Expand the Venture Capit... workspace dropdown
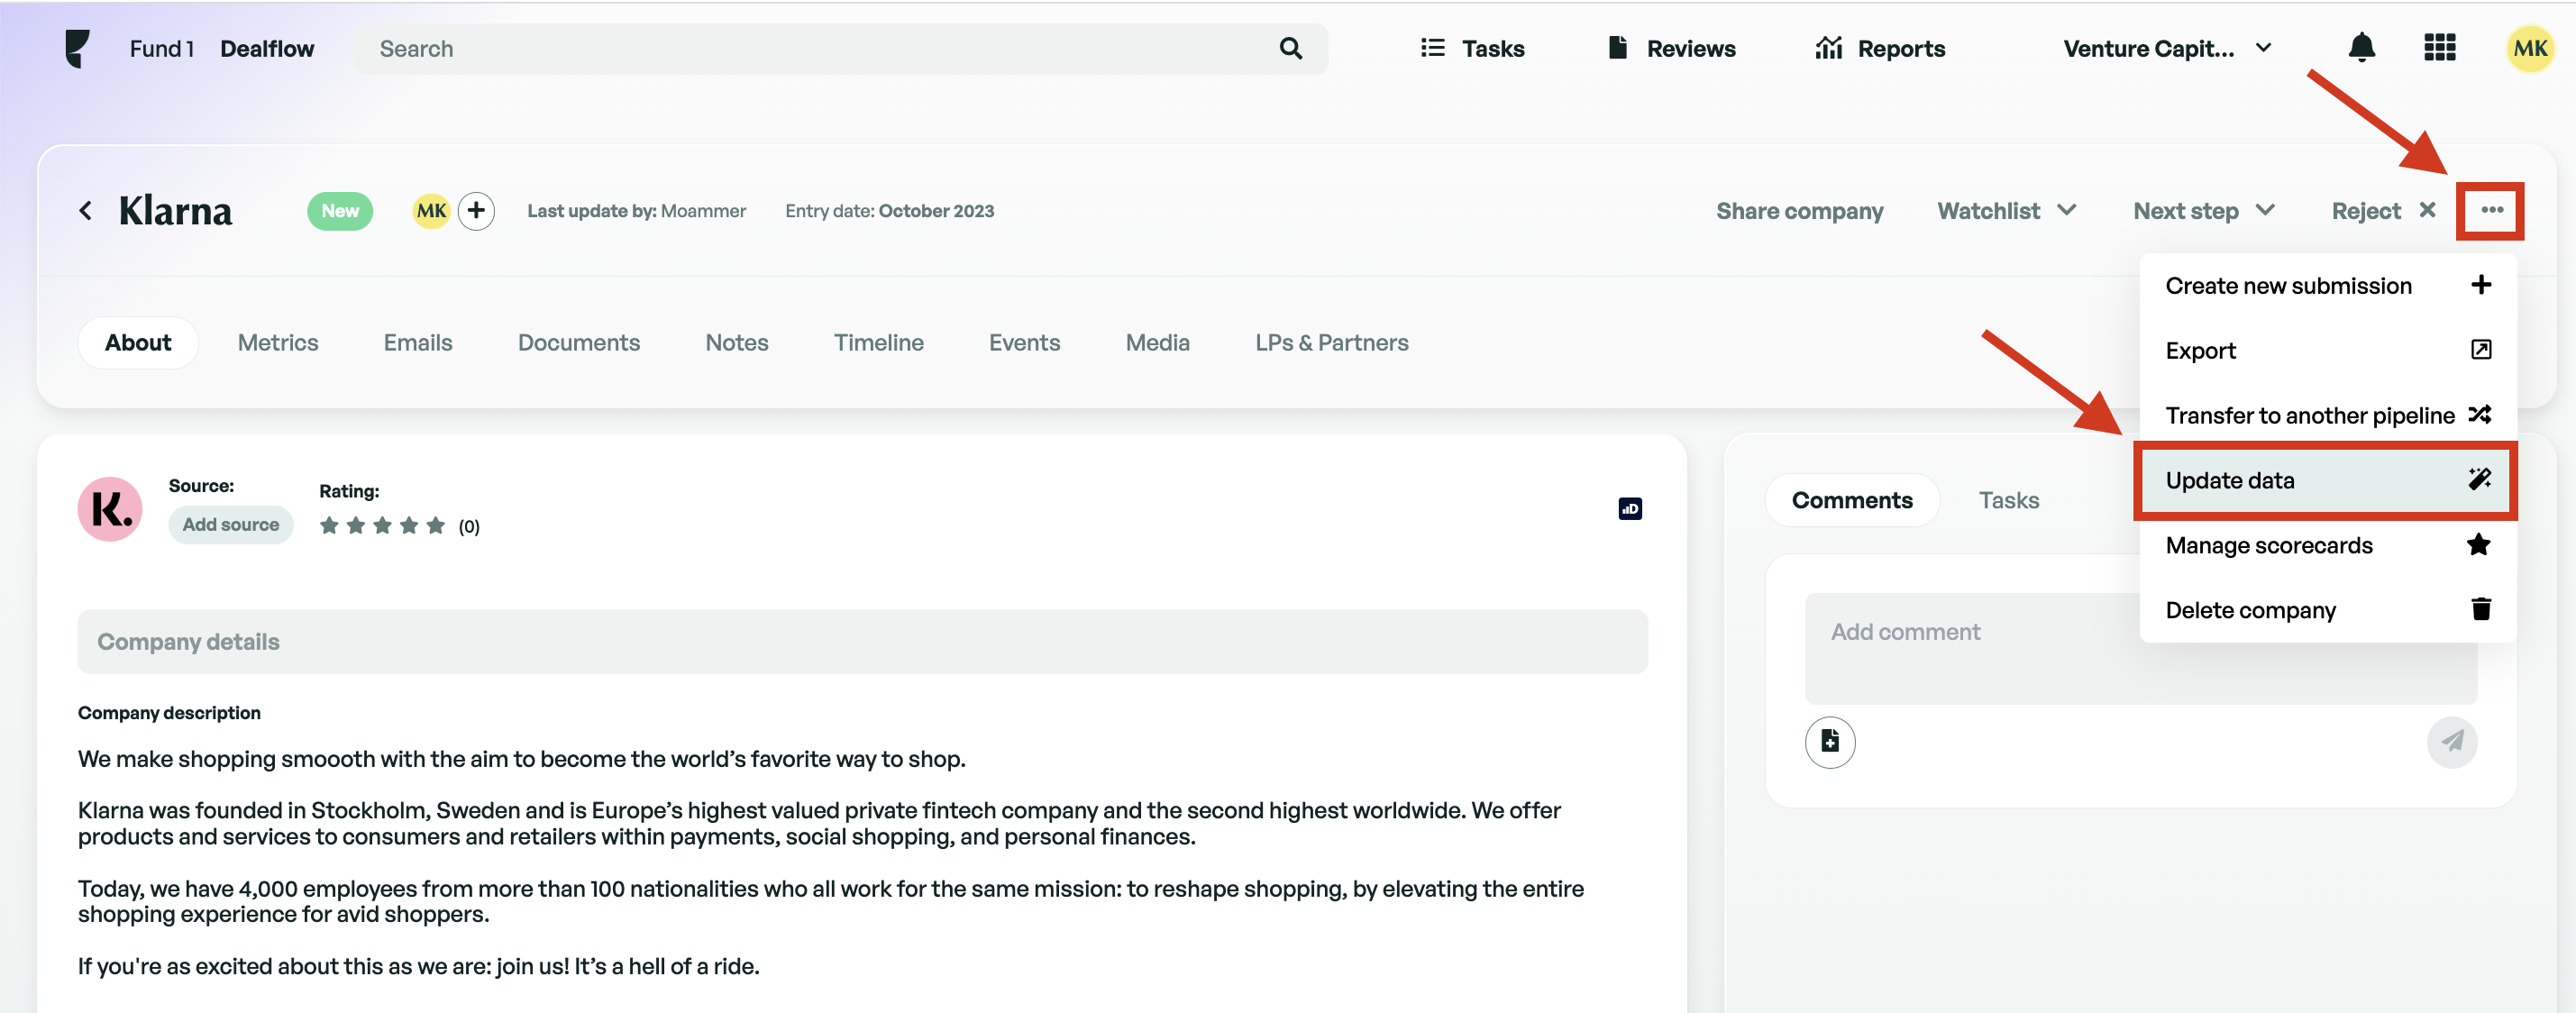 point(2167,48)
